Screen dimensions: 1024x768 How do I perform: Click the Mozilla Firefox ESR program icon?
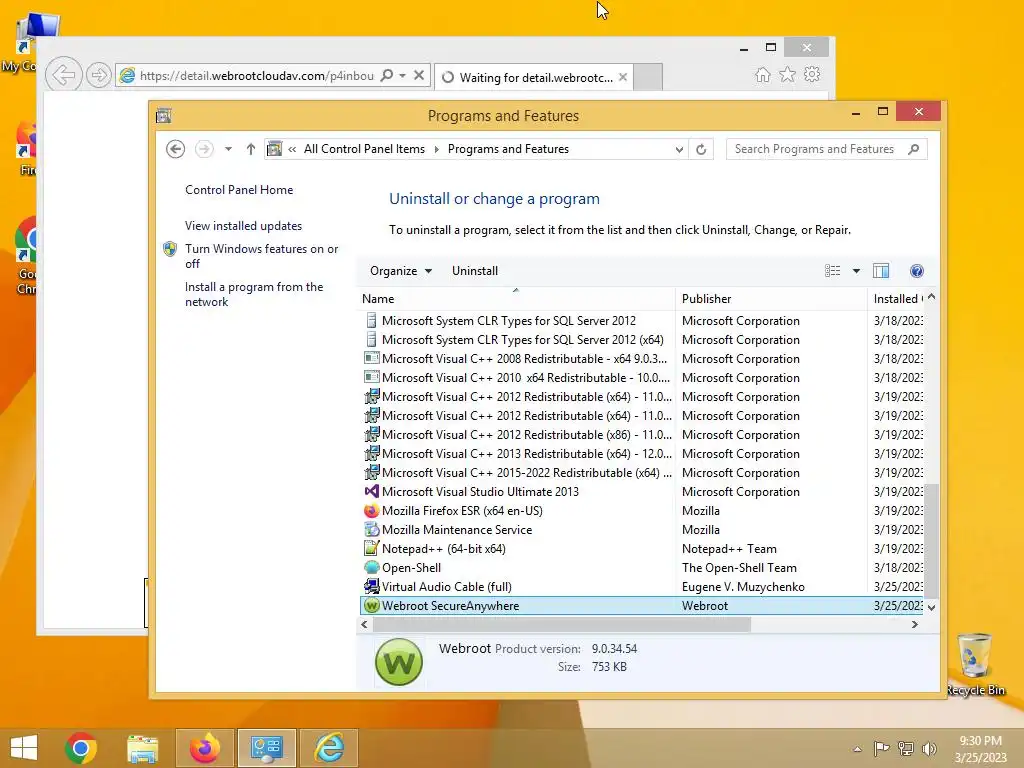pyautogui.click(x=372, y=511)
